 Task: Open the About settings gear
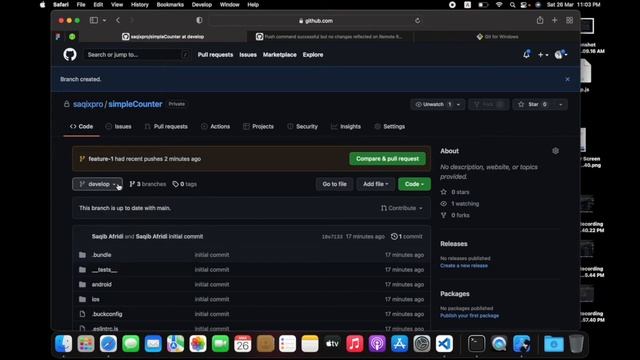coord(556,151)
